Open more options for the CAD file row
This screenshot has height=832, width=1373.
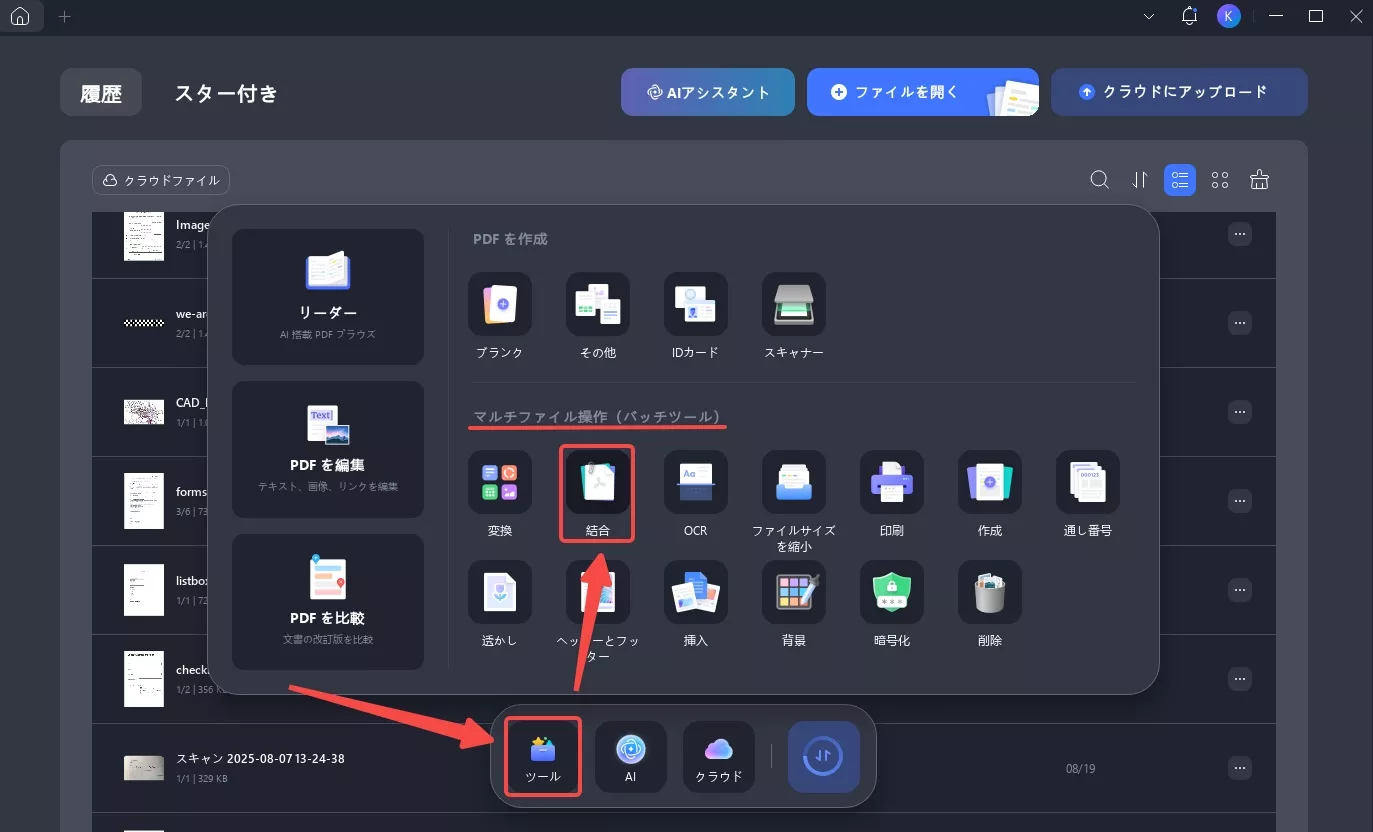(x=1240, y=412)
